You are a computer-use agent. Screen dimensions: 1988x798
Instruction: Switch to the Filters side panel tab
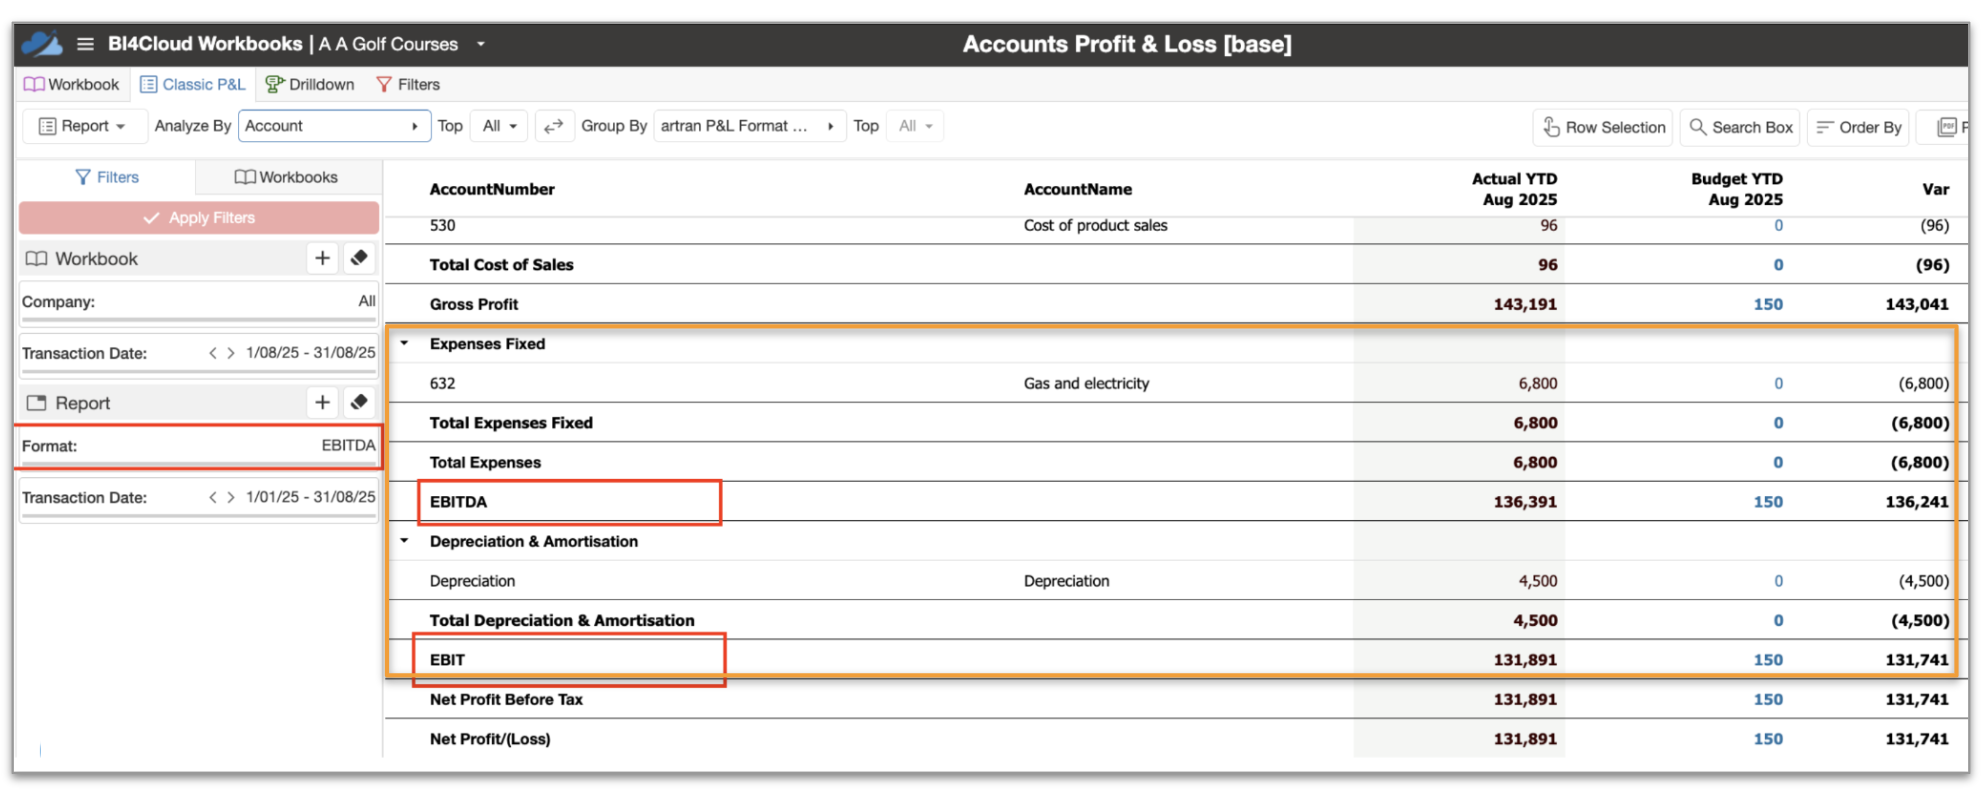pos(107,177)
